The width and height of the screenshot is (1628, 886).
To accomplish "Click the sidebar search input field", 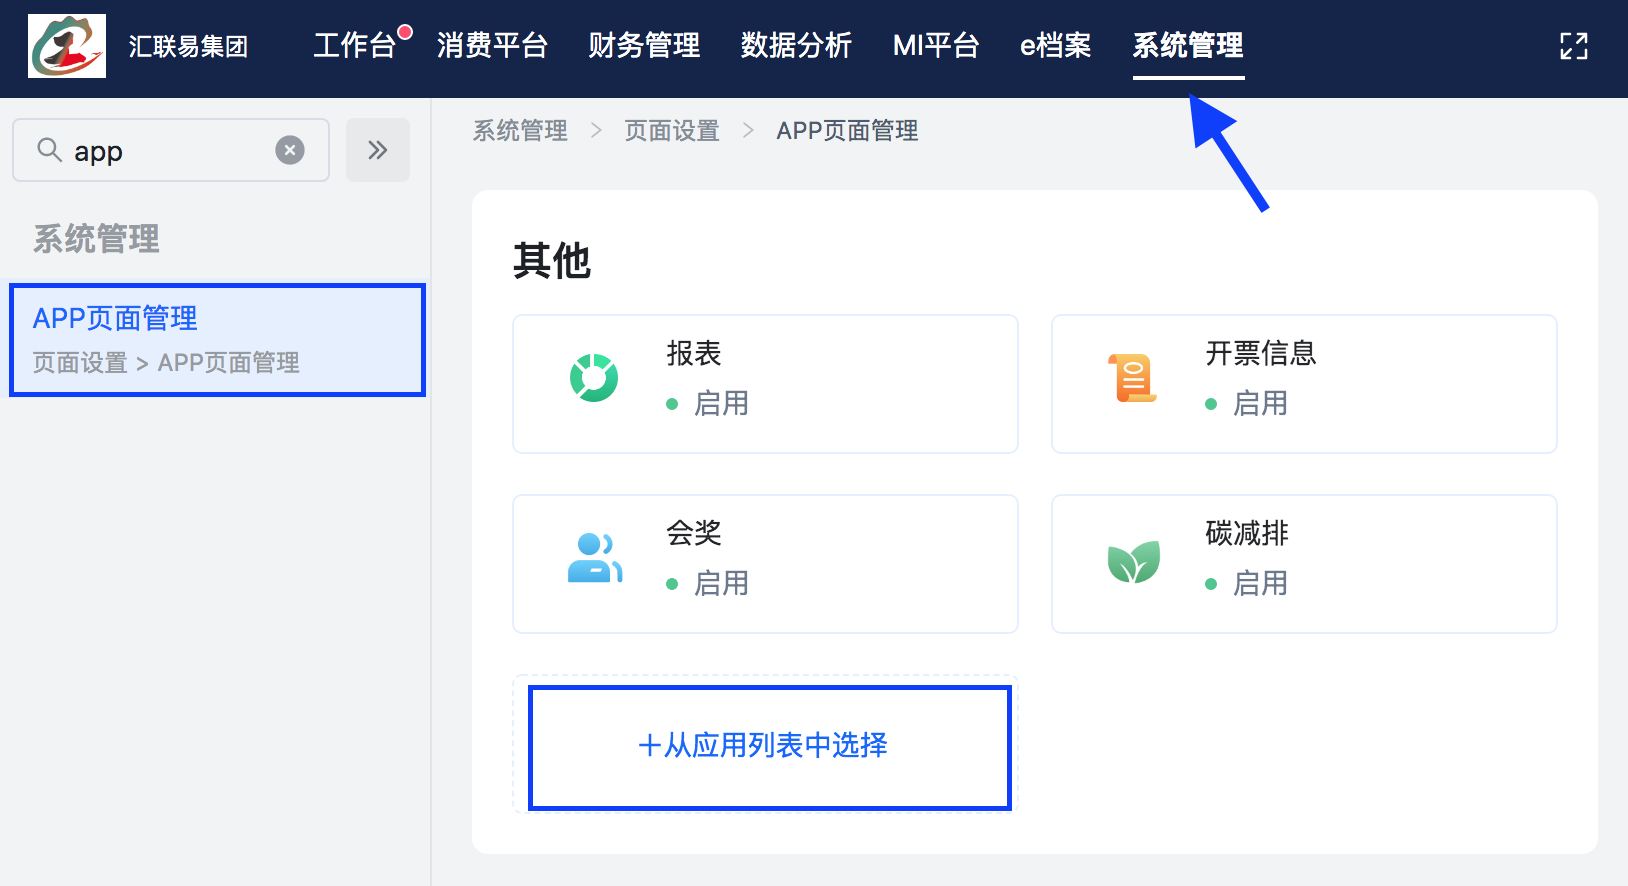I will point(171,150).
